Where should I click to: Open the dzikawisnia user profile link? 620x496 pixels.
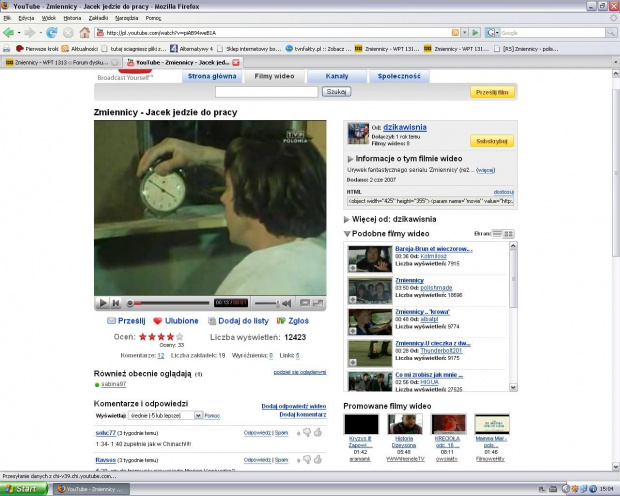point(405,127)
